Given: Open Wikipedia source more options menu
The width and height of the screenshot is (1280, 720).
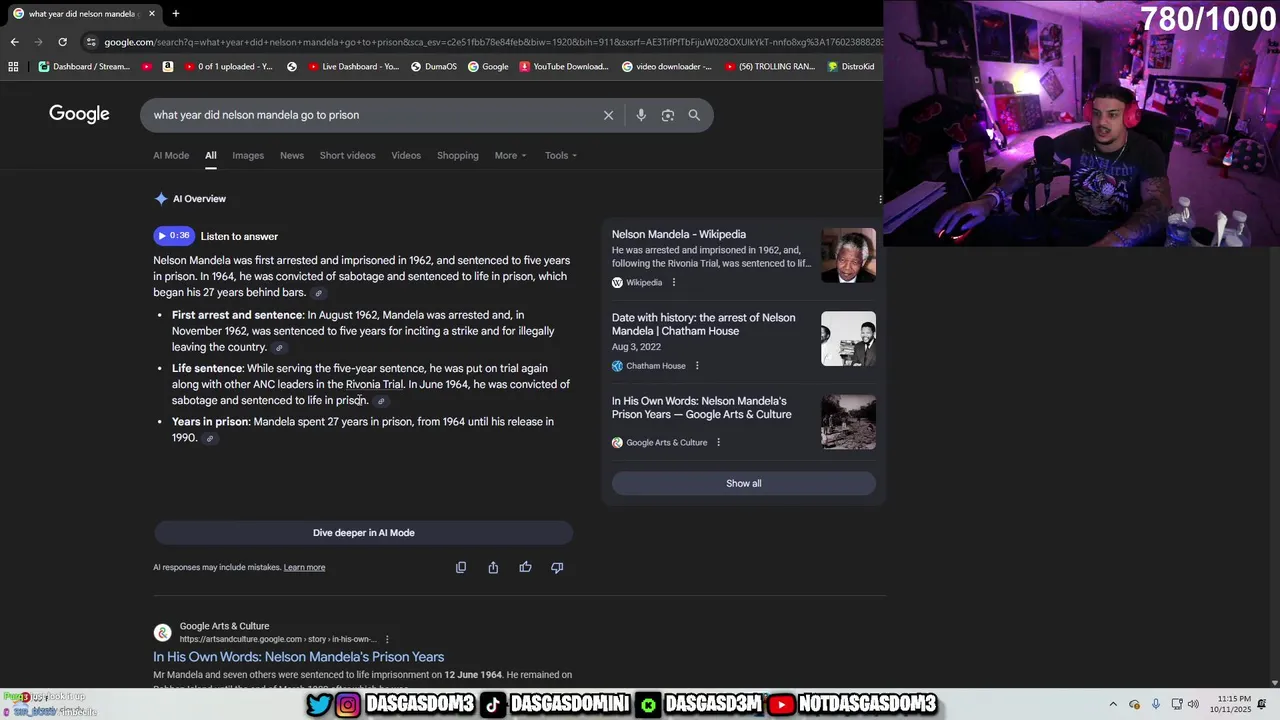Looking at the screenshot, I should (x=673, y=282).
